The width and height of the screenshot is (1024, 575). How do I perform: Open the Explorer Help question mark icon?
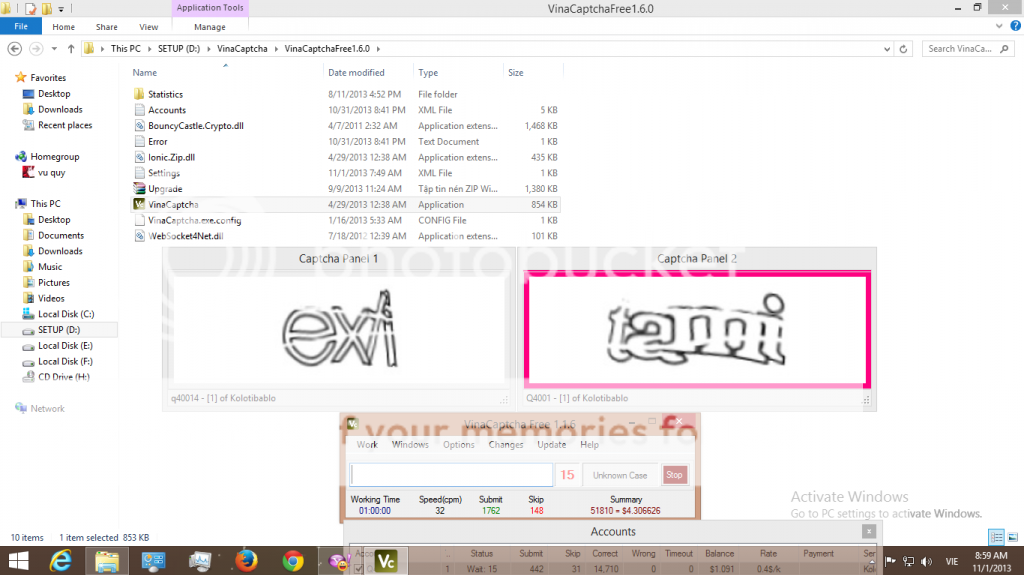click(x=1014, y=27)
